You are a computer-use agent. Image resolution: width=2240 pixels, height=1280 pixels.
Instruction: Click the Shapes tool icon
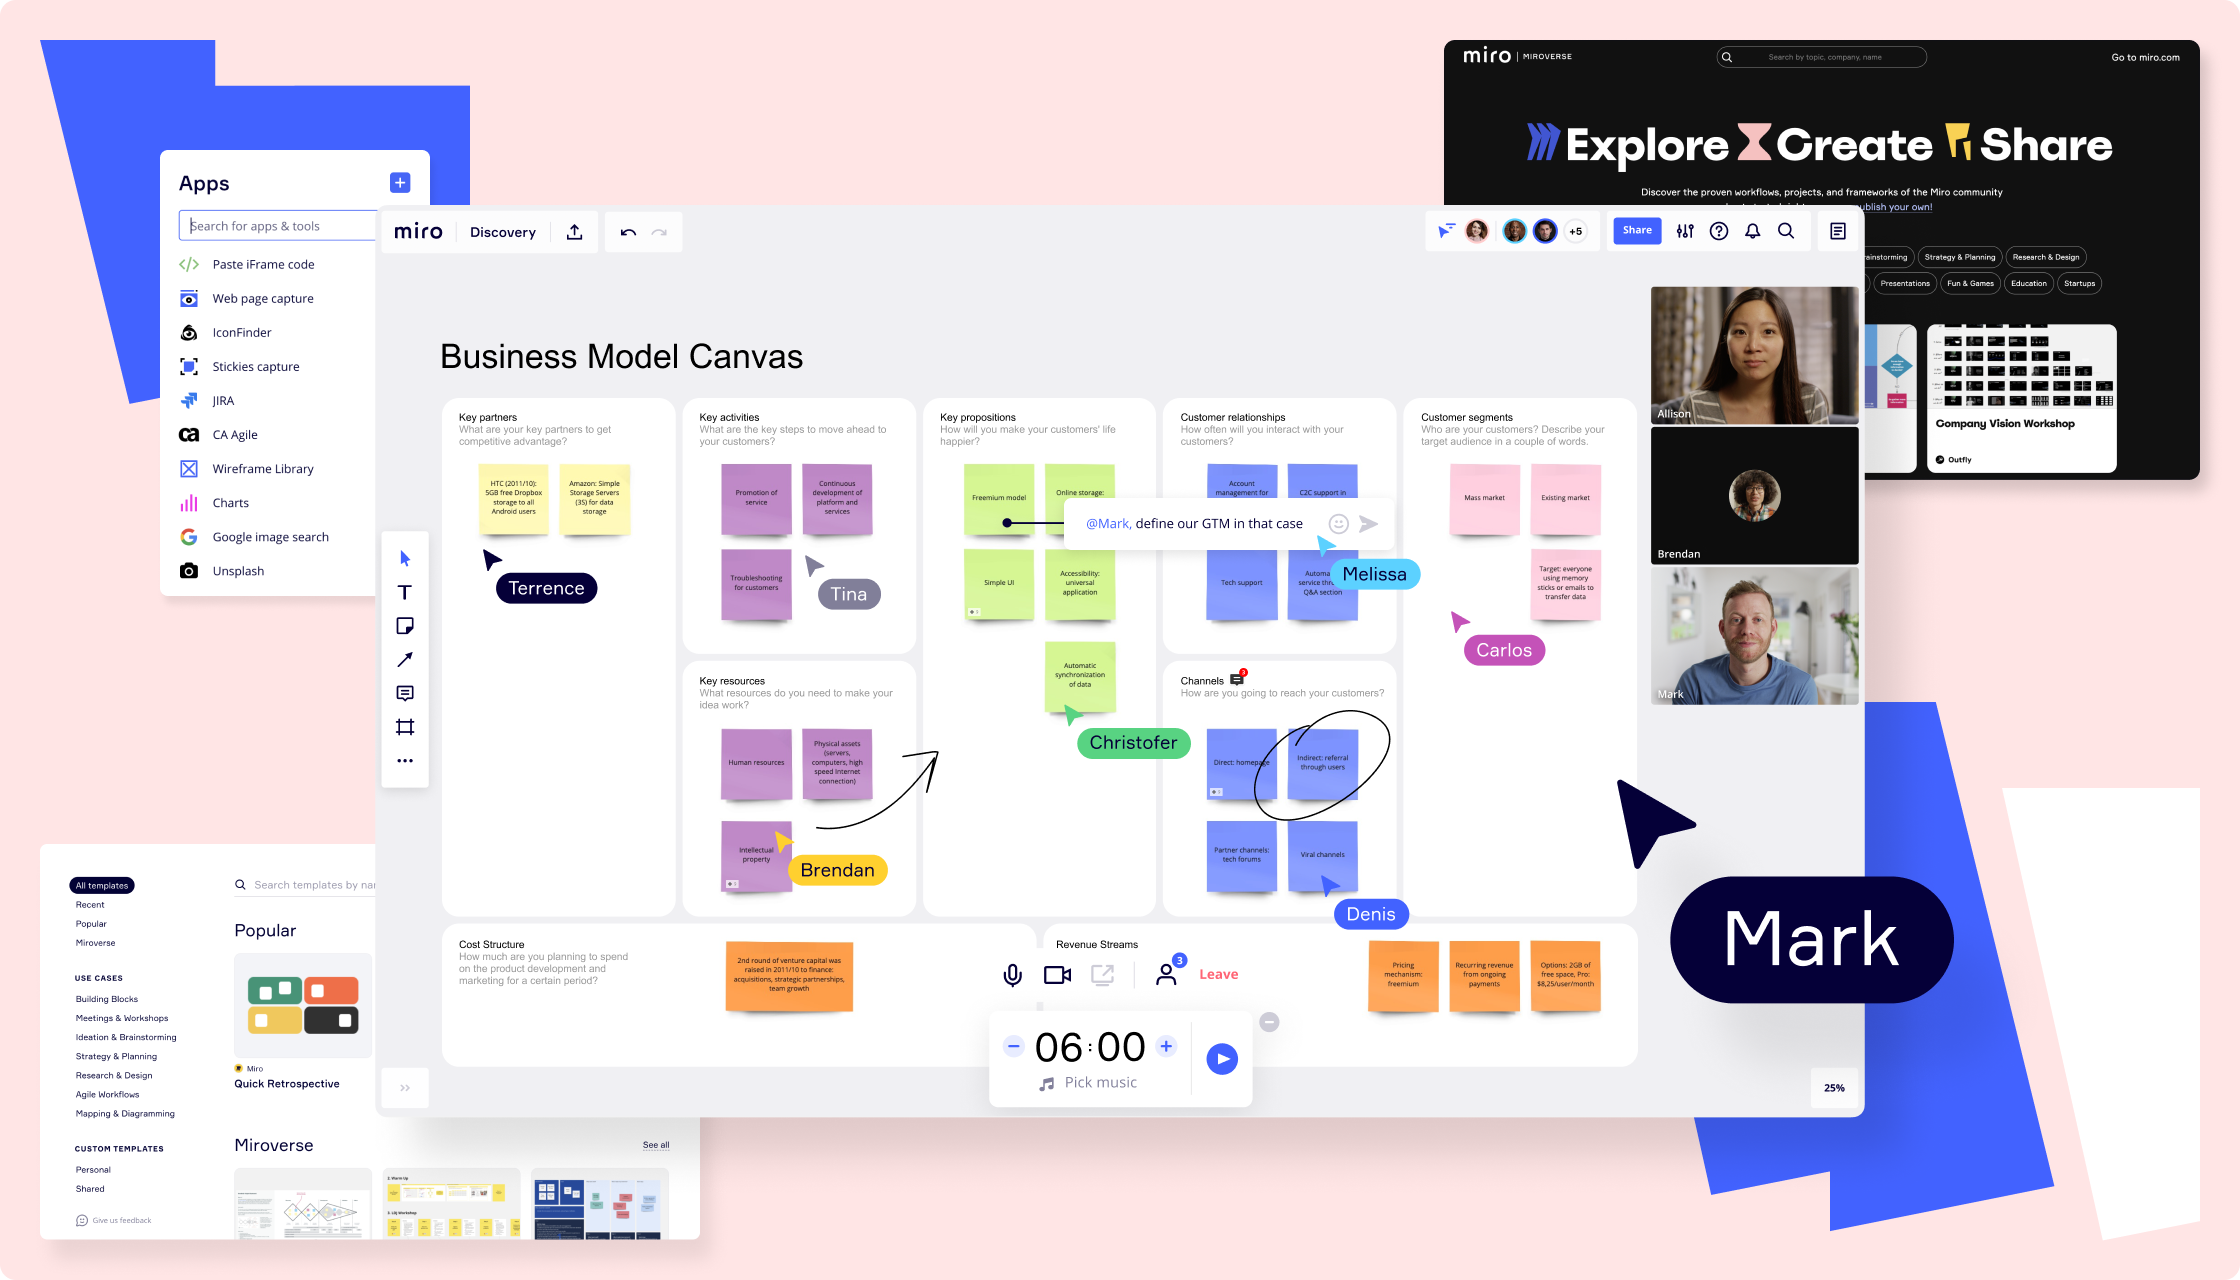pos(408,625)
